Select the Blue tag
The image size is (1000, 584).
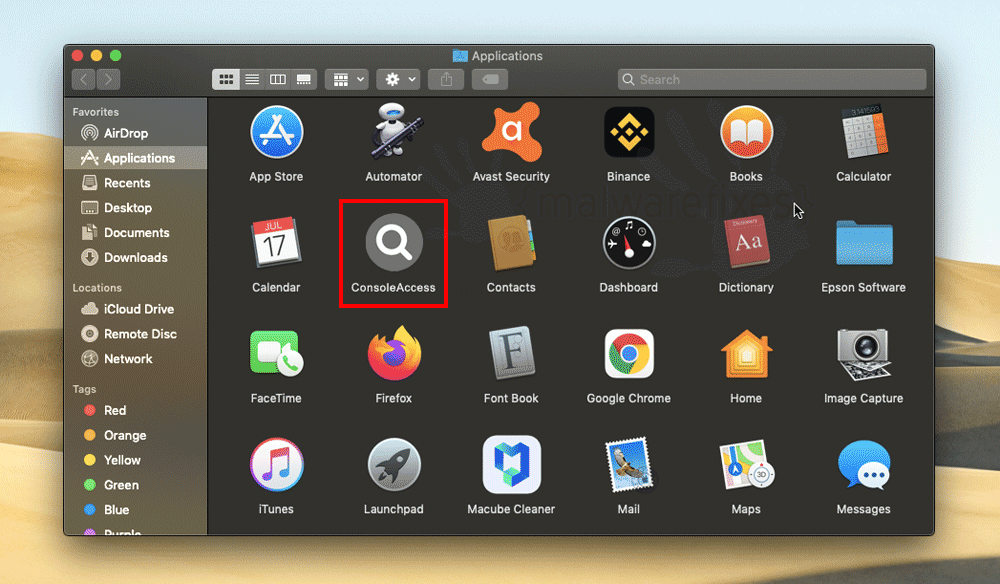pyautogui.click(x=135, y=510)
